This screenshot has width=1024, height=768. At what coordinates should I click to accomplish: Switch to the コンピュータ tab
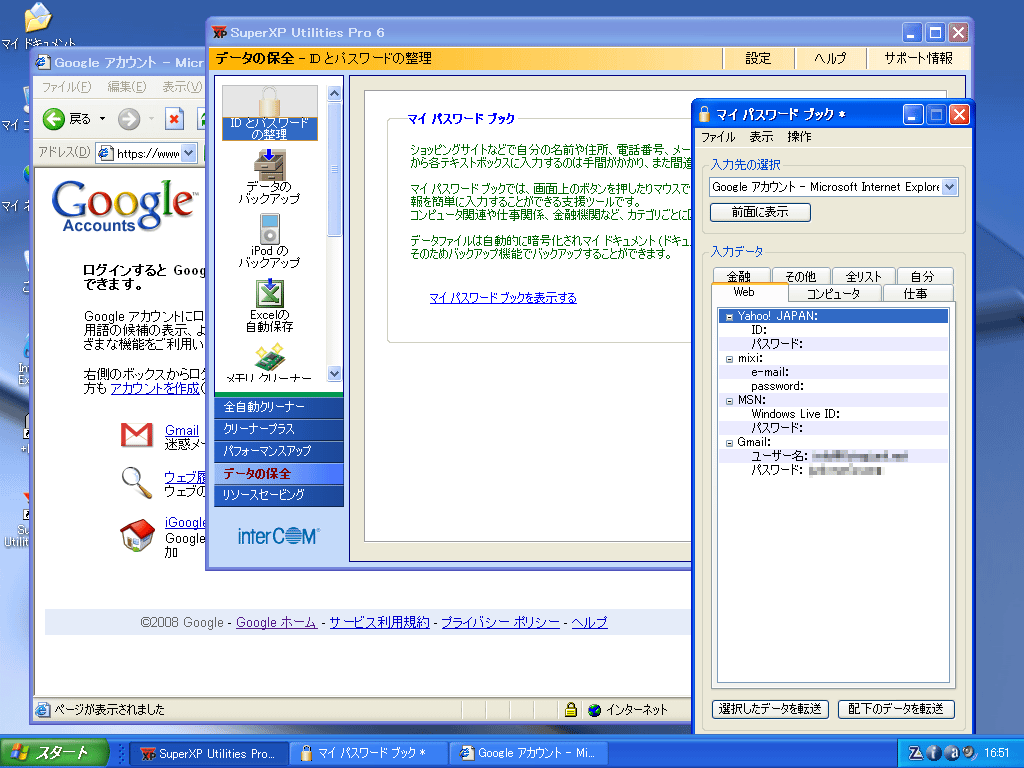tap(834, 293)
